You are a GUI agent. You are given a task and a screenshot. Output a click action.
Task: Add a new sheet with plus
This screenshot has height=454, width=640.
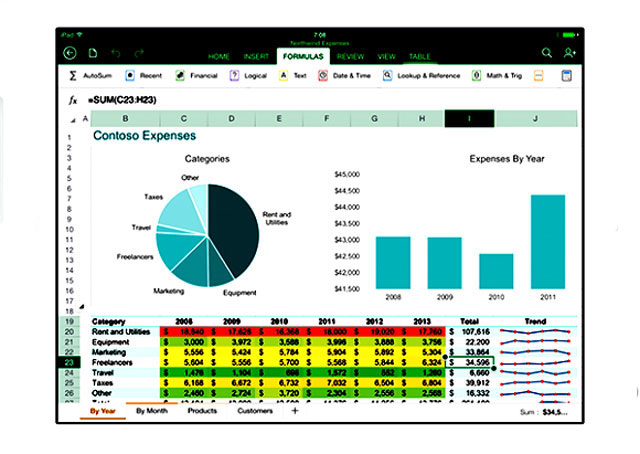point(295,411)
